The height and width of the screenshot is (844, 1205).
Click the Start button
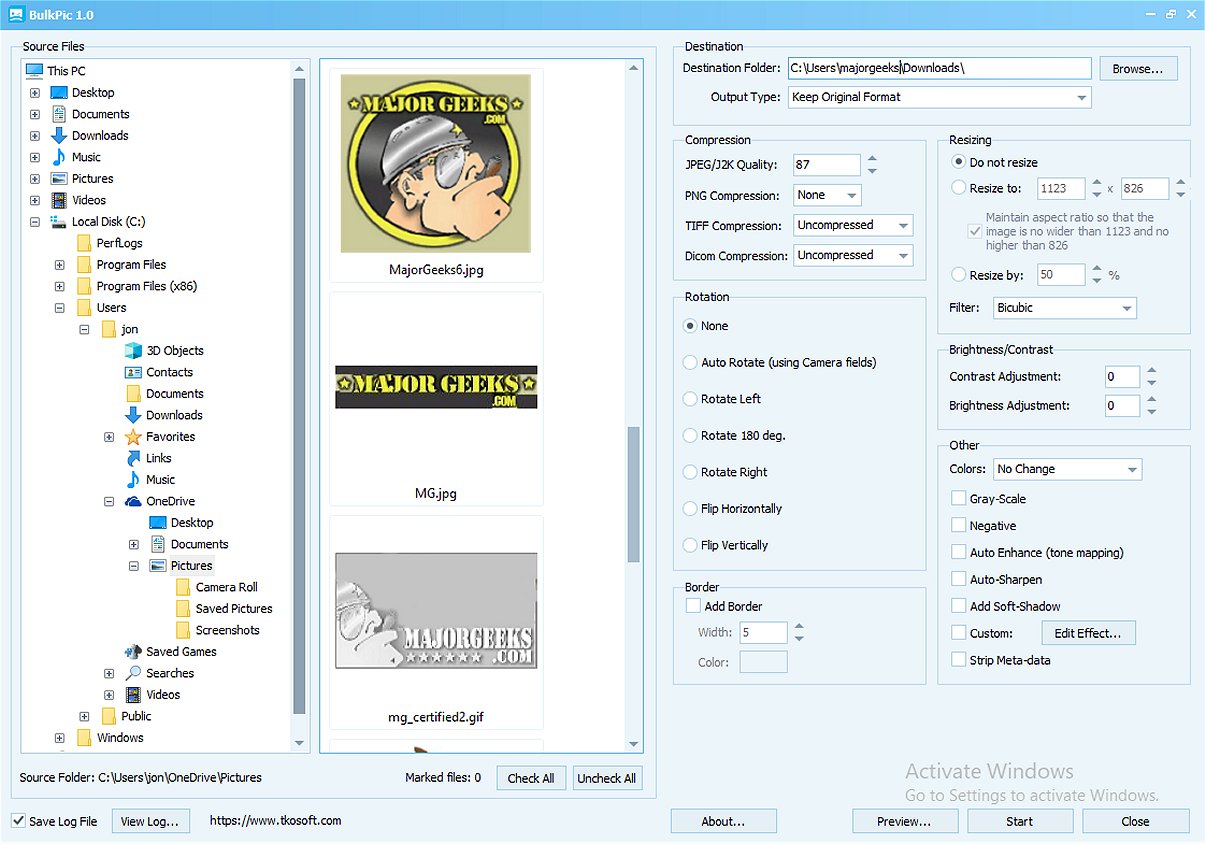click(1020, 821)
